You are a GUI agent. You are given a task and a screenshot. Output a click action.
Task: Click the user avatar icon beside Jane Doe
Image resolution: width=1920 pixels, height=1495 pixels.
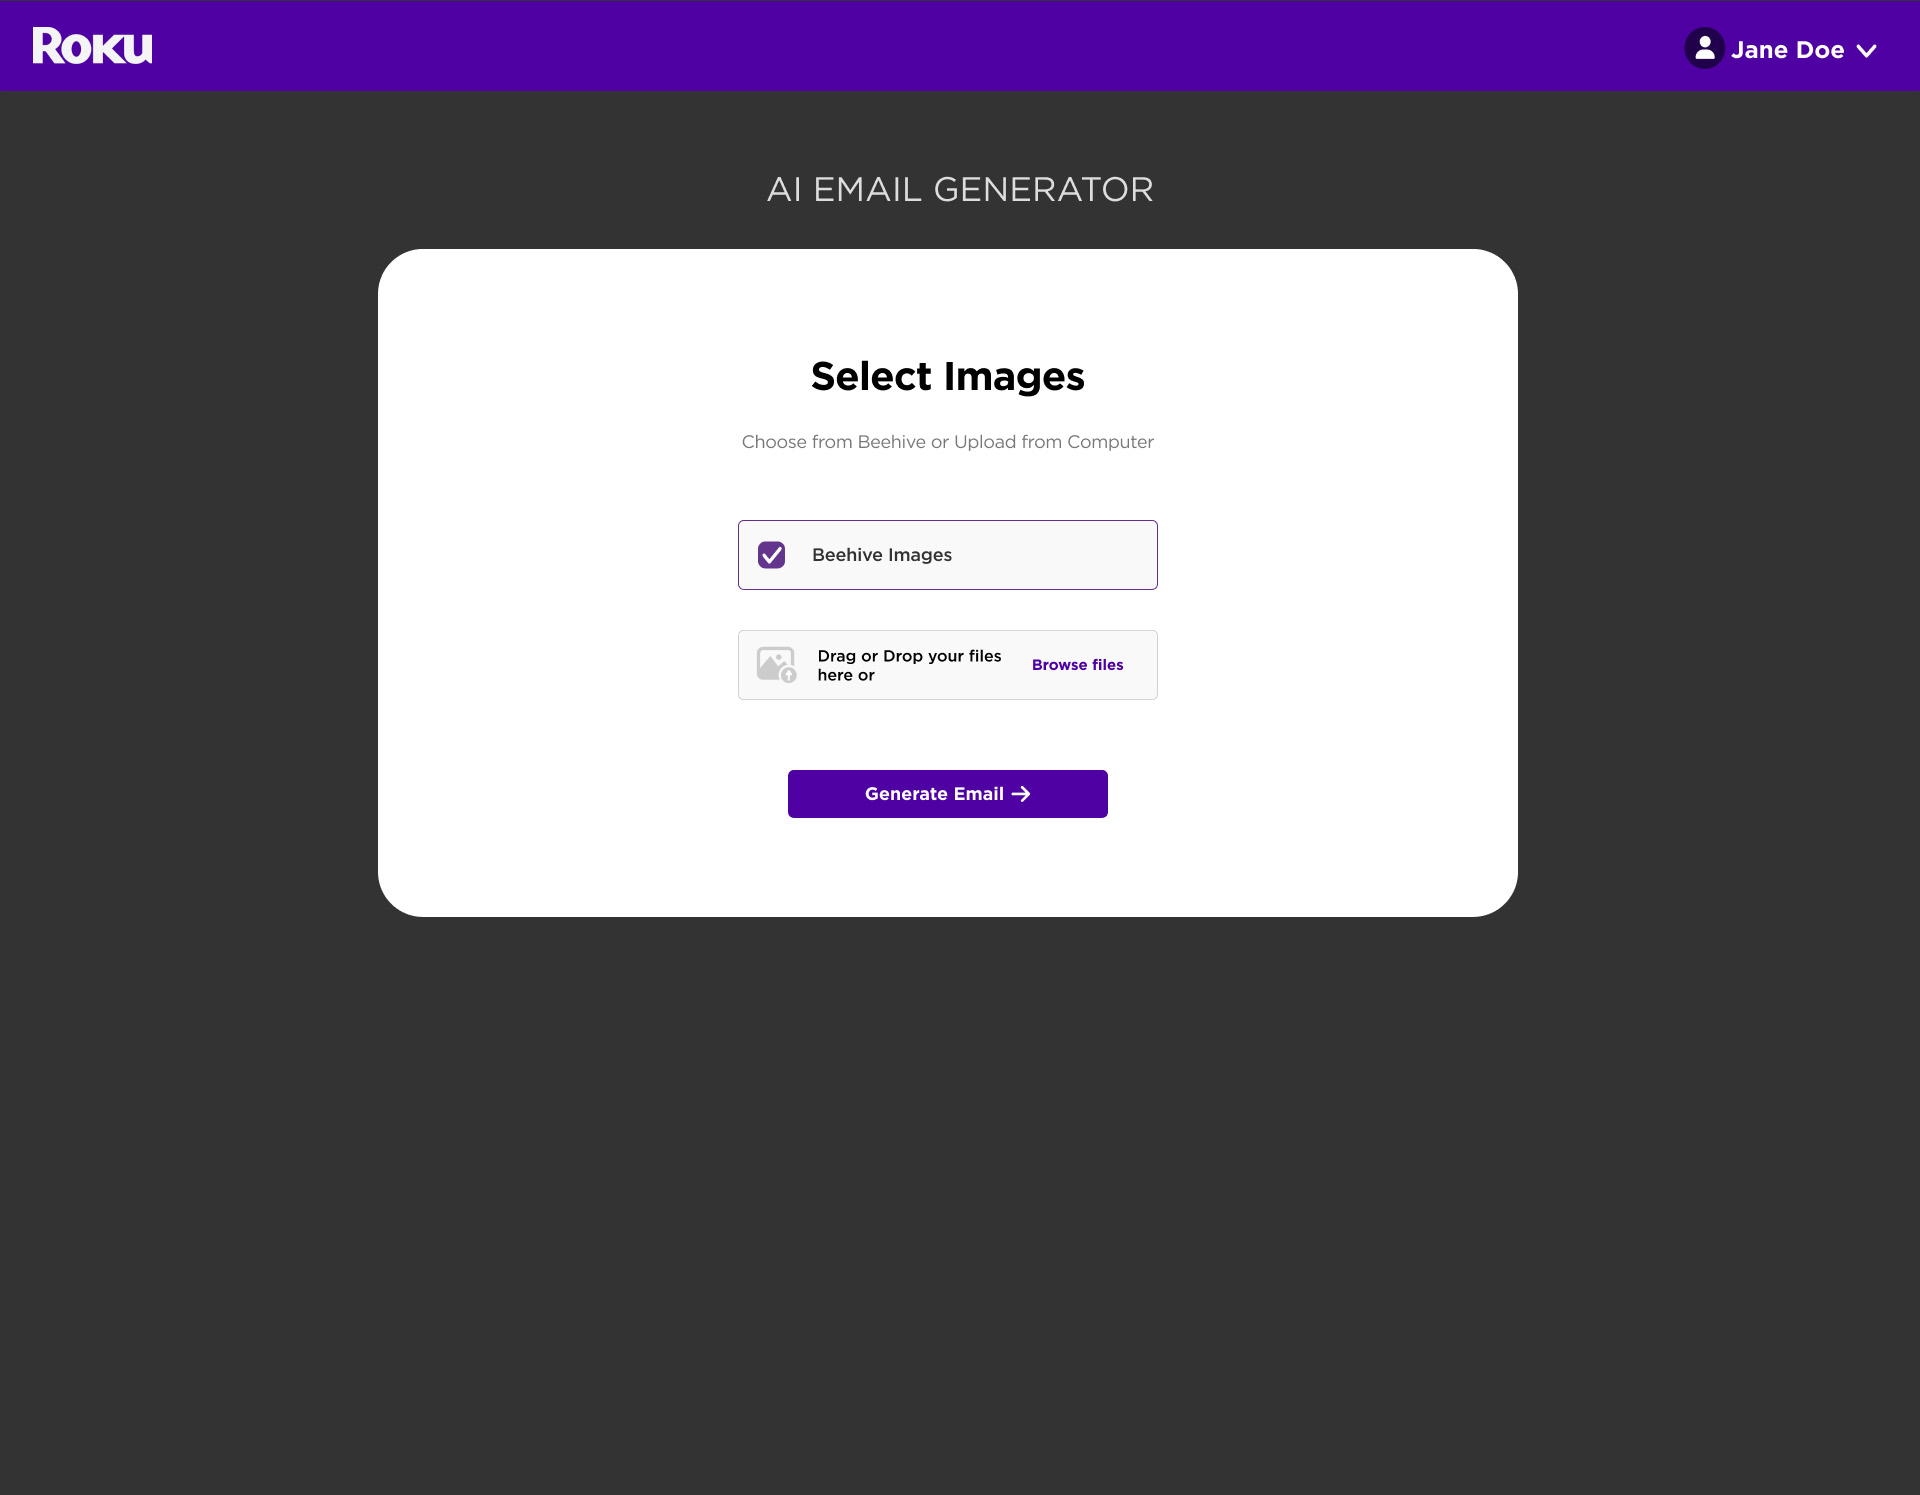(x=1704, y=48)
